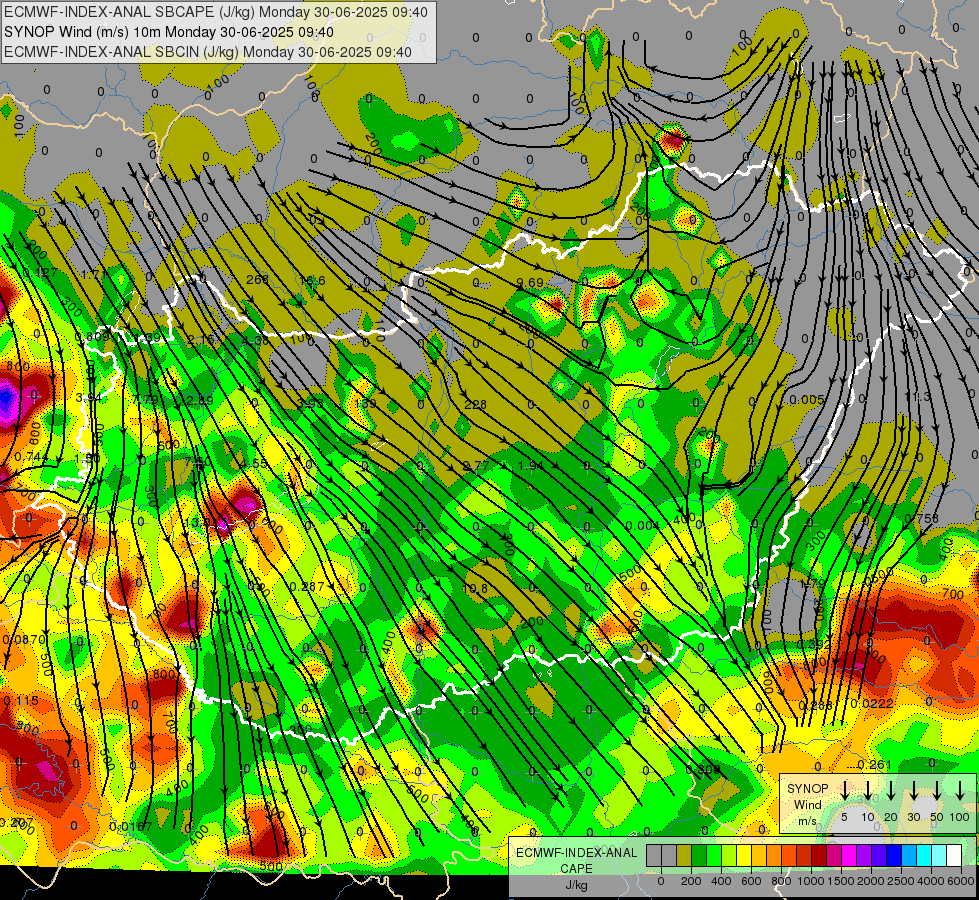Screen dimensions: 979x900
Task: Click the 0.744 value on the map
Action: [31, 457]
